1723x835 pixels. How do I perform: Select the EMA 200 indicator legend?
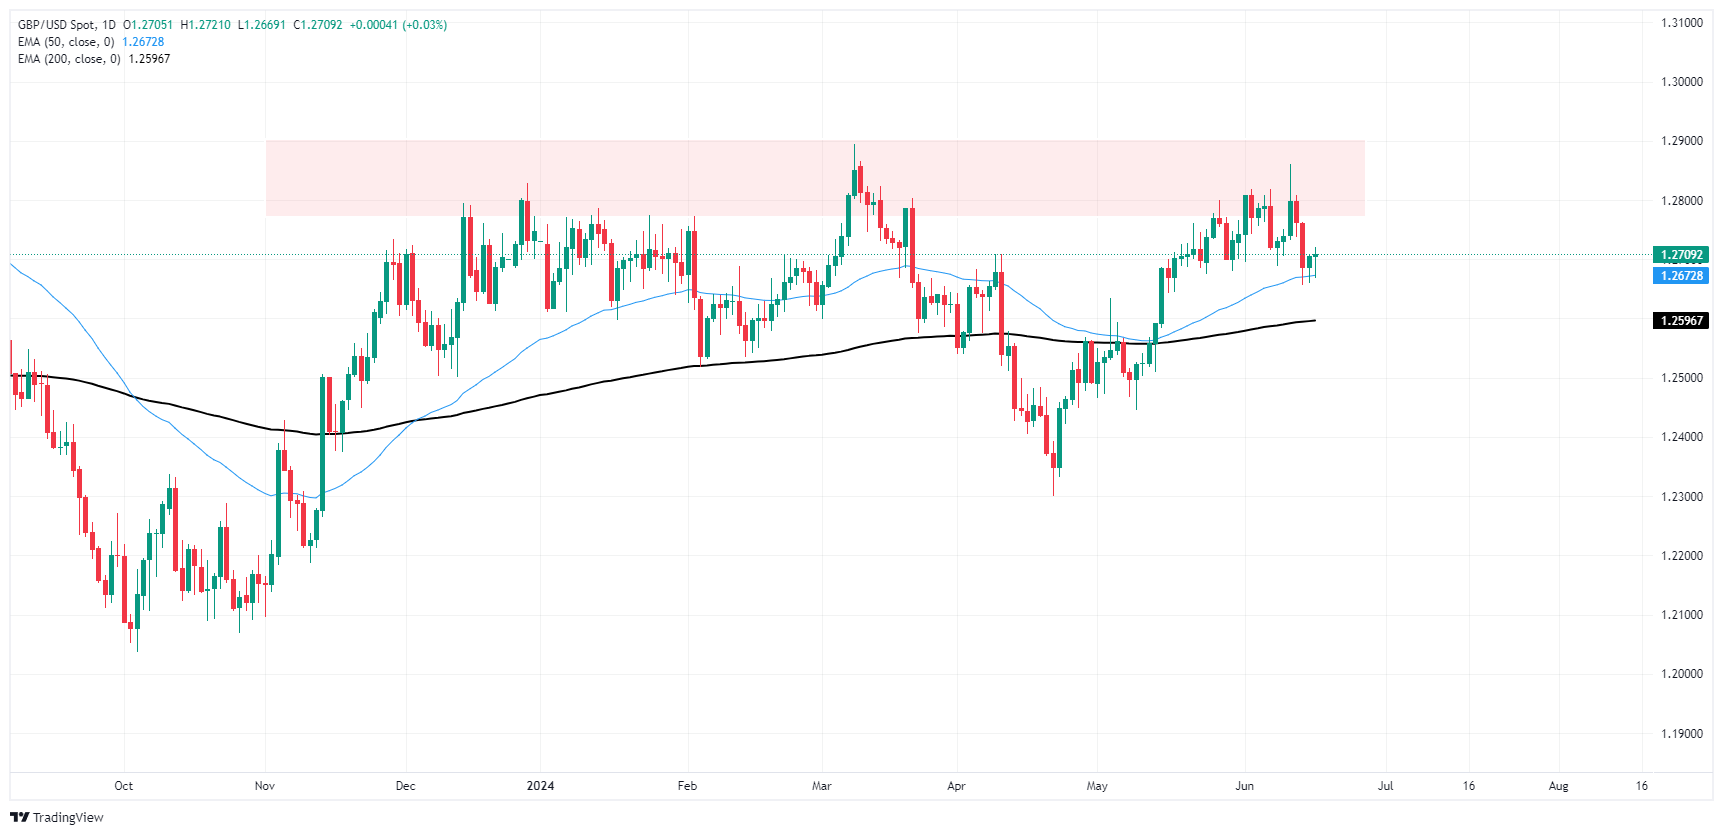[x=69, y=59]
